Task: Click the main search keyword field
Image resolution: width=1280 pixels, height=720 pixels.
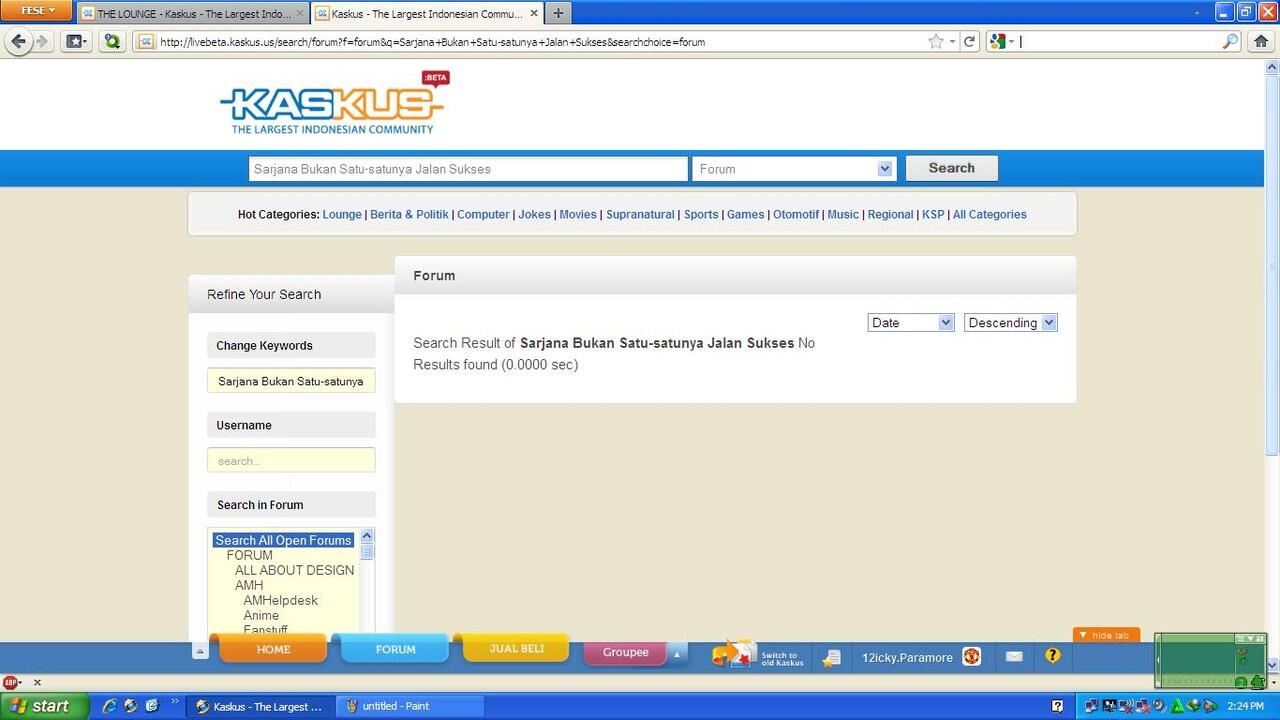Action: 468,169
